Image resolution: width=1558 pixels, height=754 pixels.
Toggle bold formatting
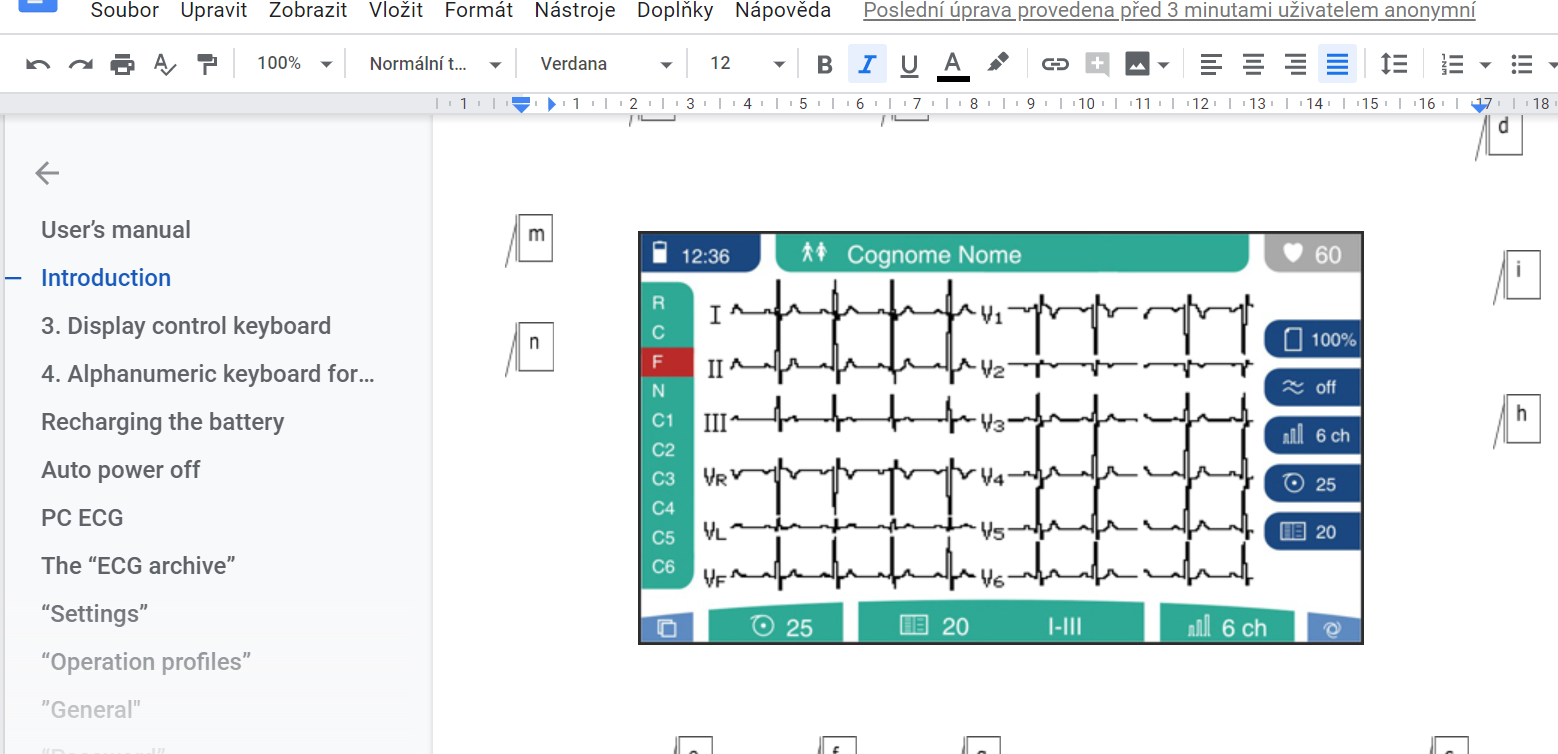(x=824, y=65)
